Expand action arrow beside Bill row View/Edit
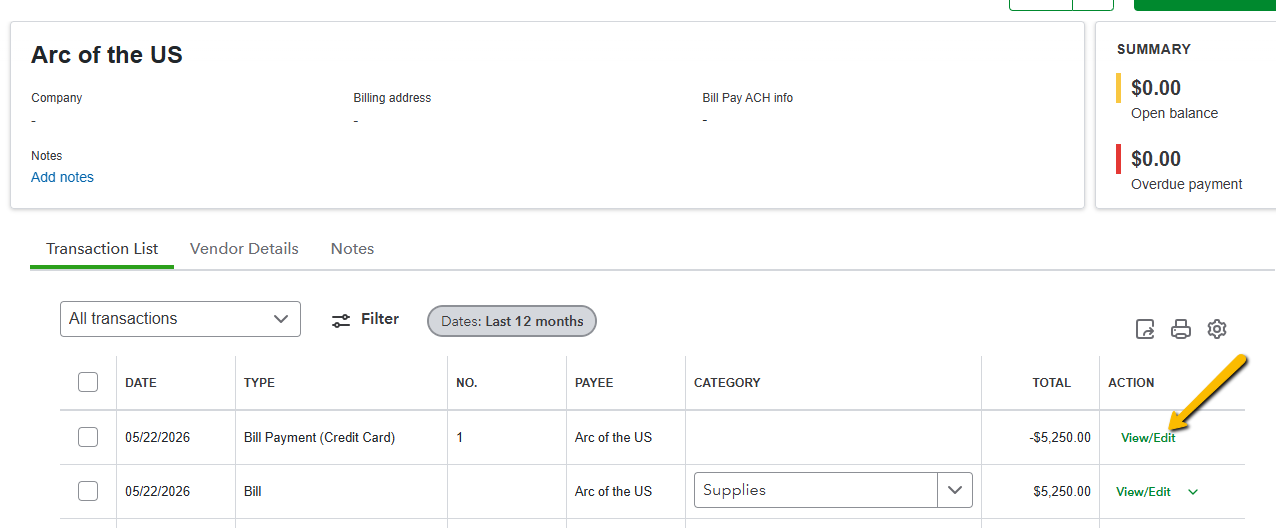This screenshot has height=528, width=1276. (x=1192, y=492)
